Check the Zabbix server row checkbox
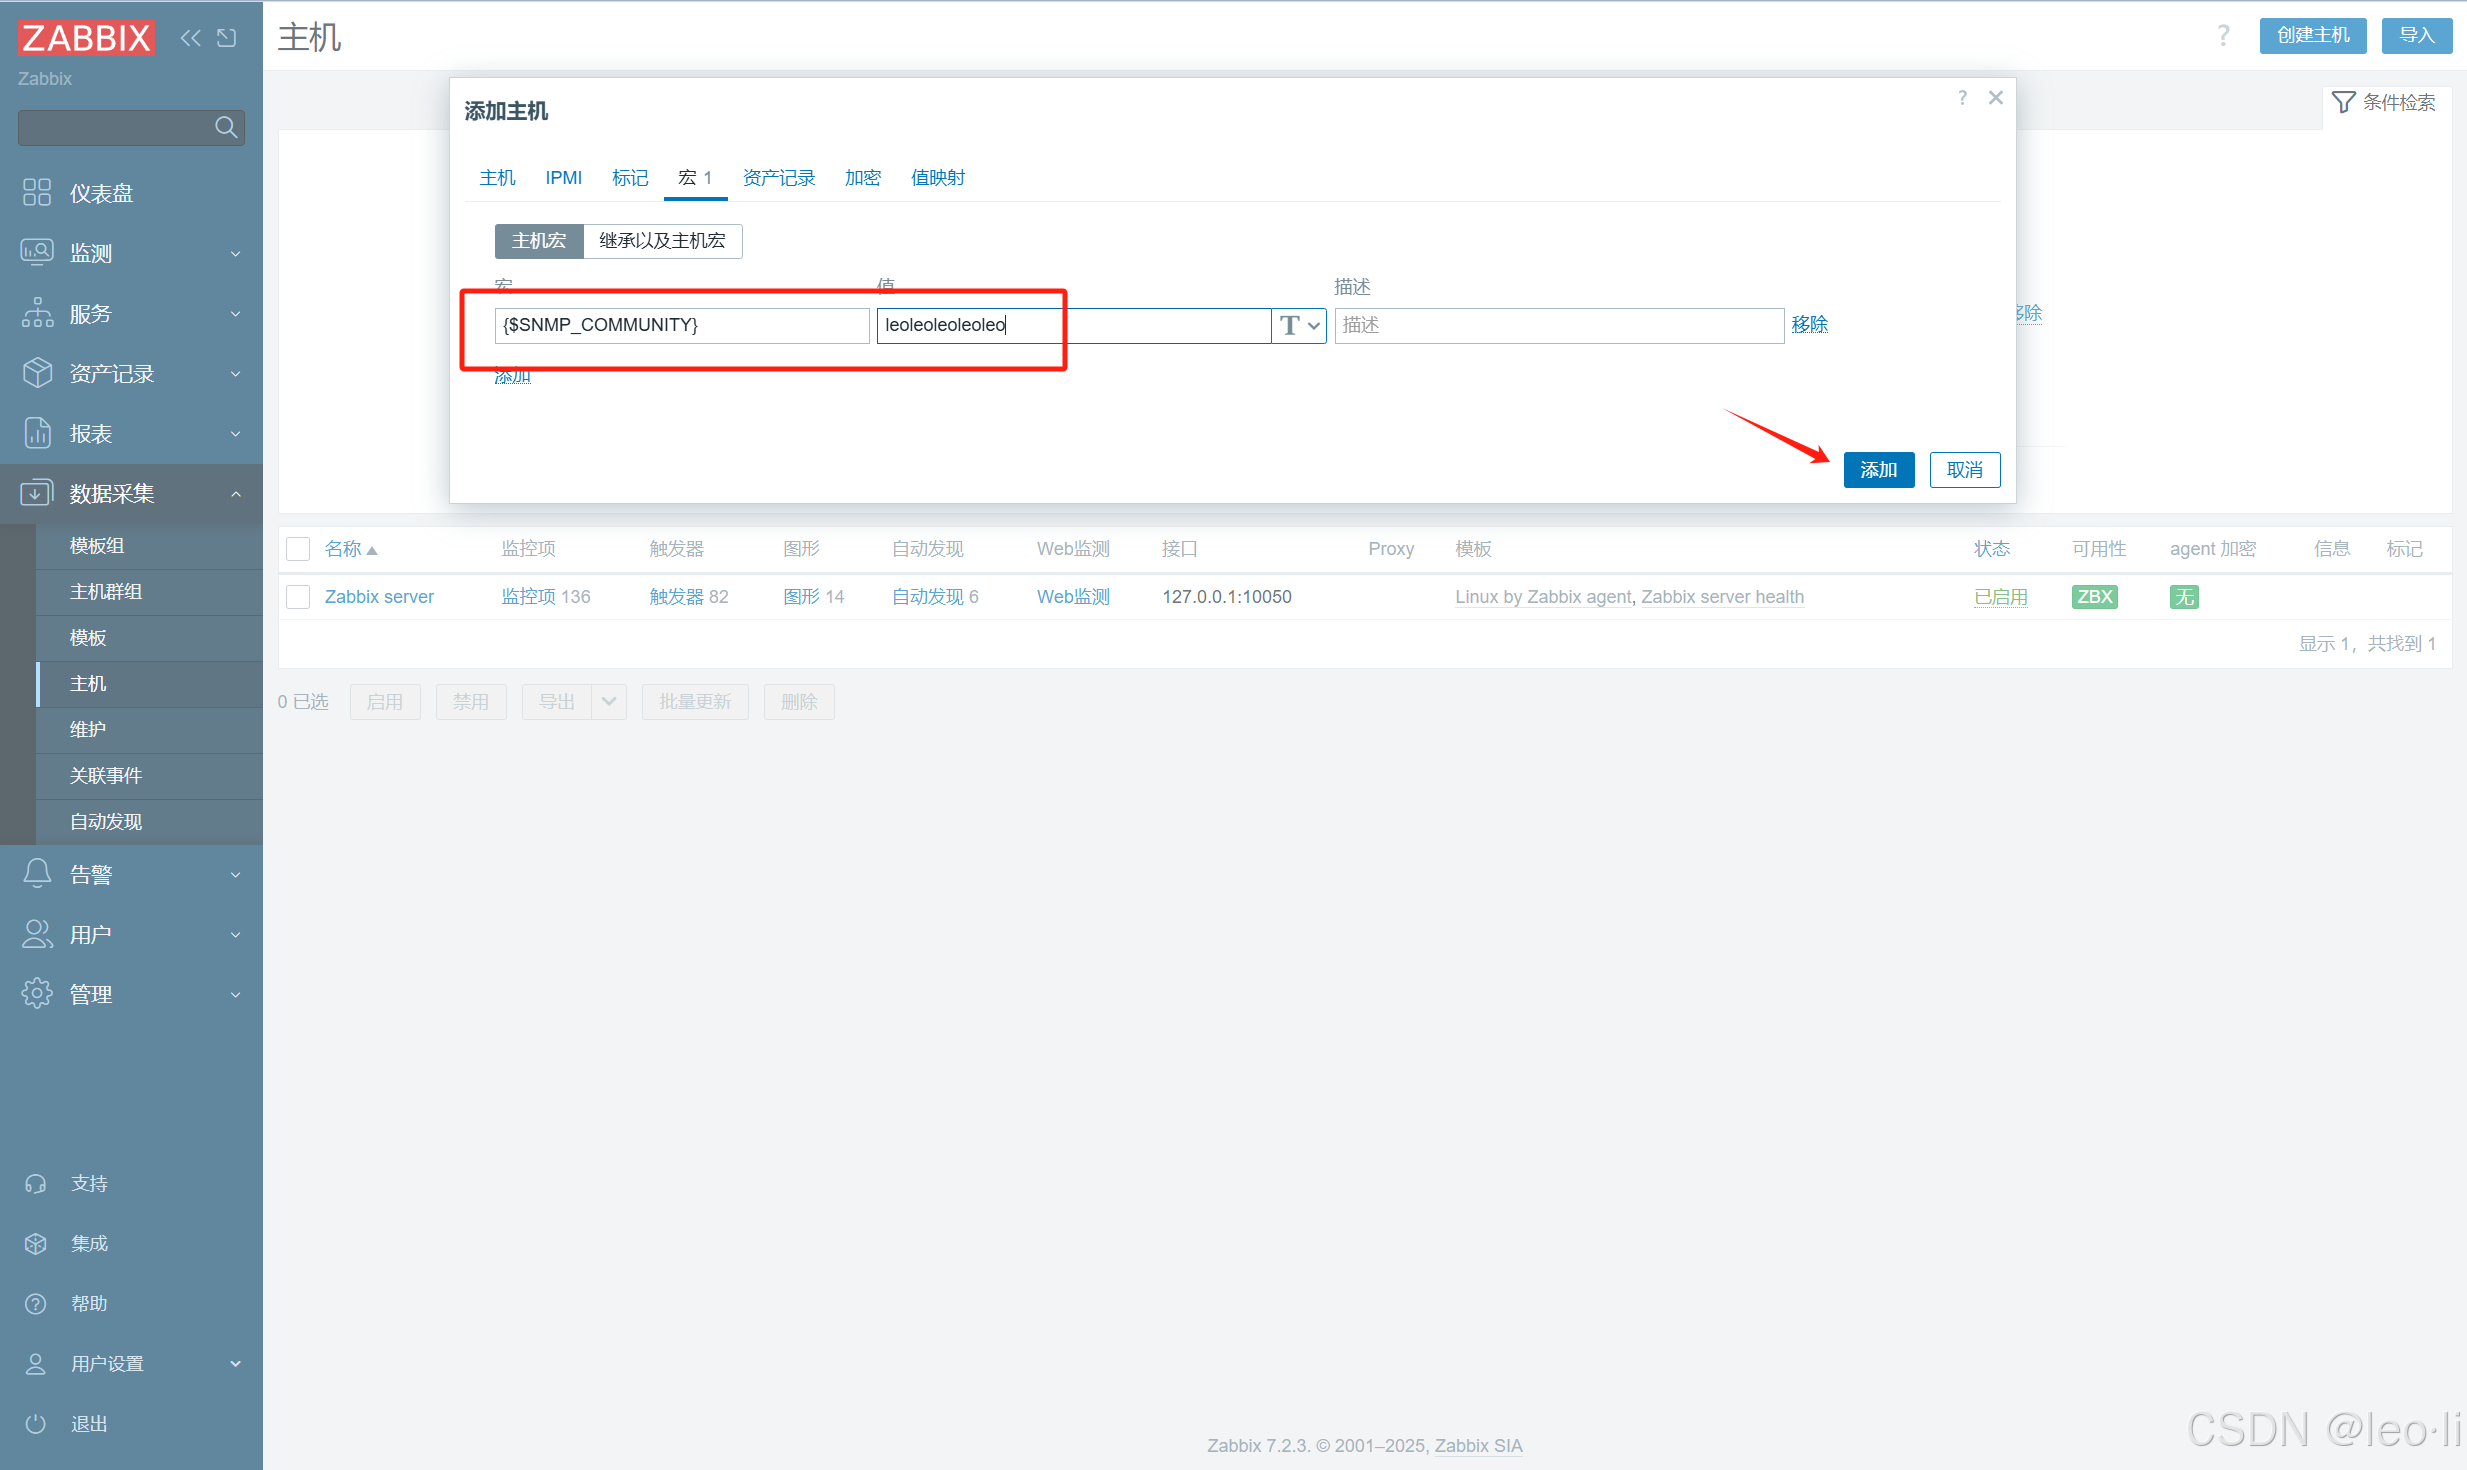The image size is (2467, 1470). (x=298, y=597)
